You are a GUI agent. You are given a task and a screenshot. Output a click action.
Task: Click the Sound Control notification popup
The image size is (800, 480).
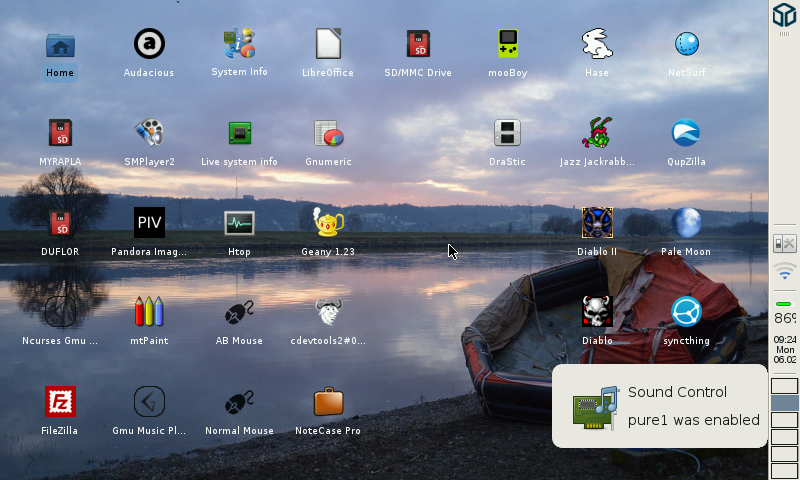point(660,406)
